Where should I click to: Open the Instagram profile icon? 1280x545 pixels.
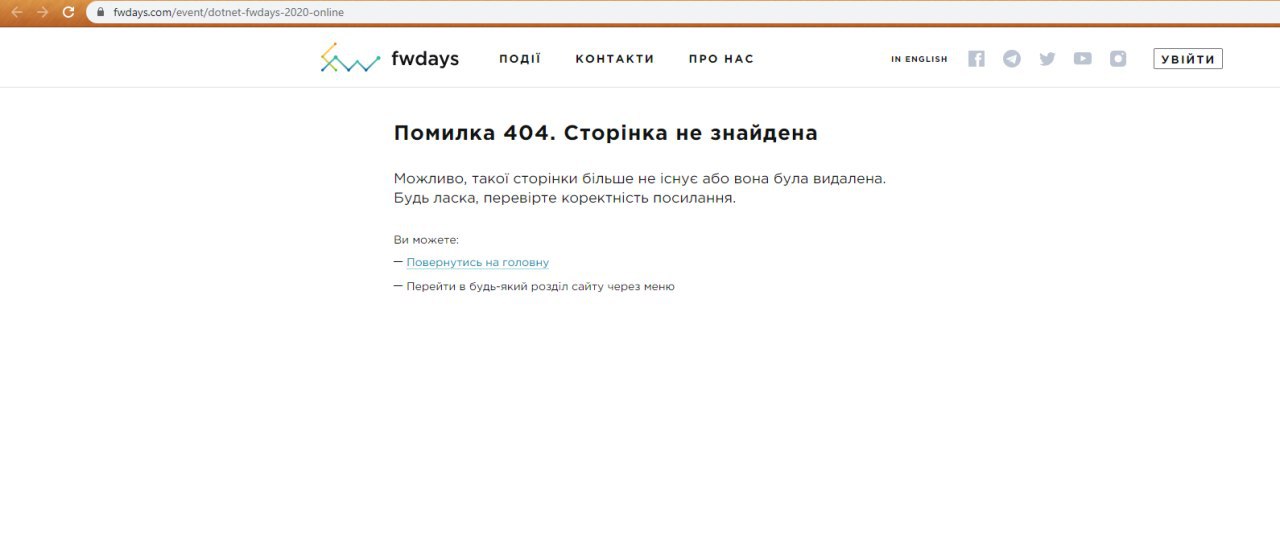[x=1118, y=59]
